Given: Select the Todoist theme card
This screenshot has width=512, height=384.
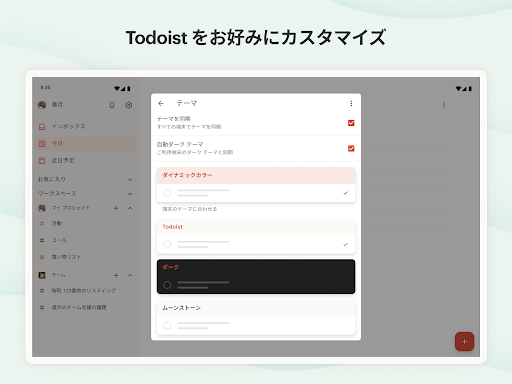Looking at the screenshot, I should click(256, 236).
